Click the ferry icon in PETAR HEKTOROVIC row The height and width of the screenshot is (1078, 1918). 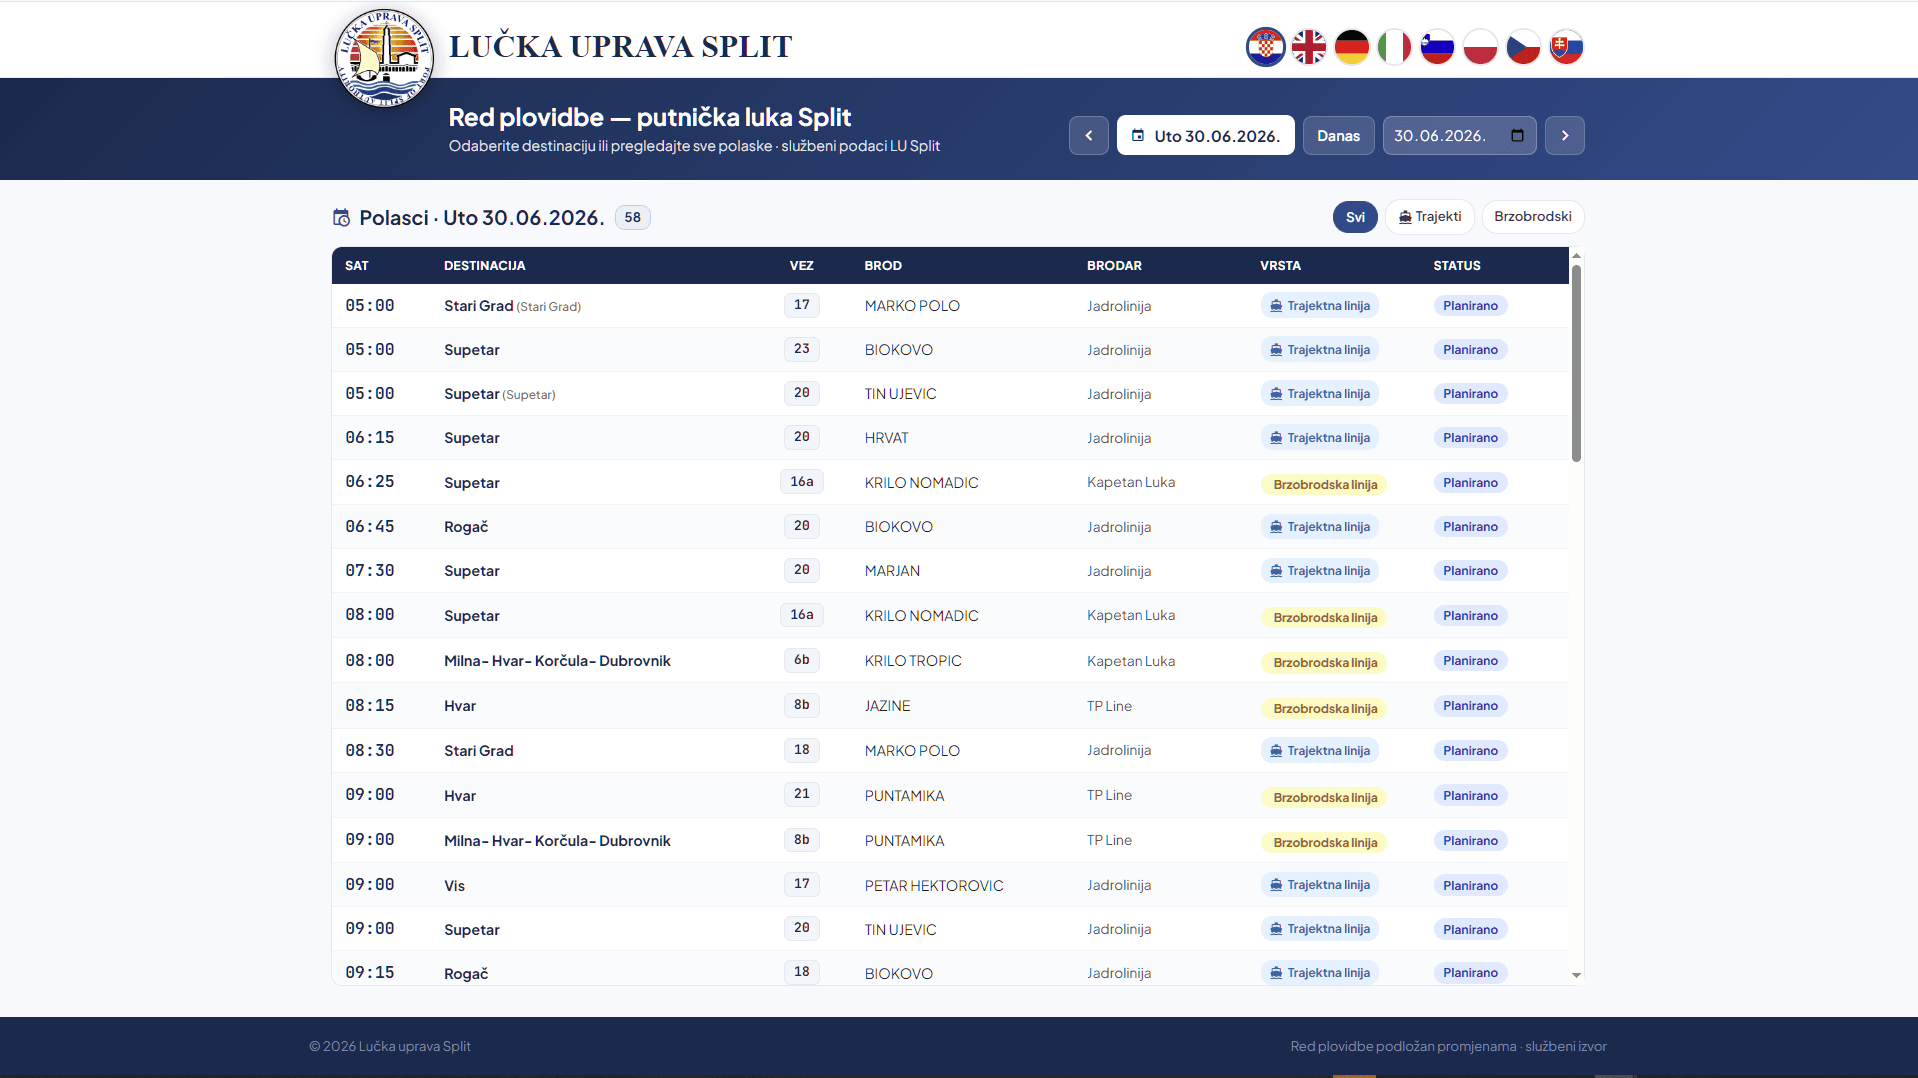[x=1276, y=885]
